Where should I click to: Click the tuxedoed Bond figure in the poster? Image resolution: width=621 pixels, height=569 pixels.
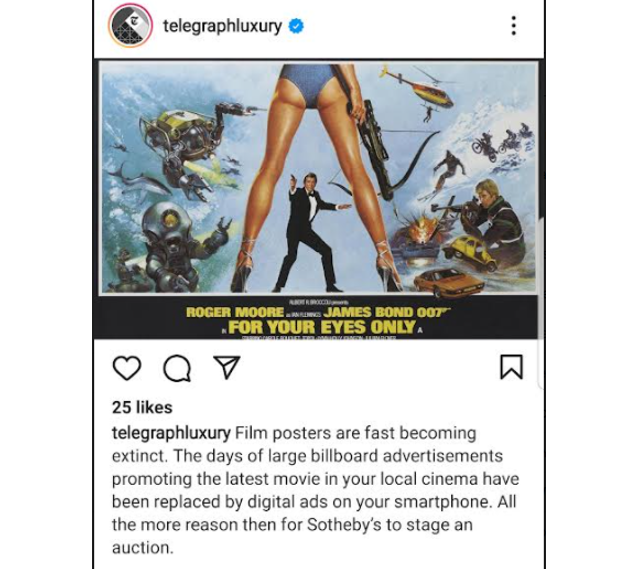[315, 232]
